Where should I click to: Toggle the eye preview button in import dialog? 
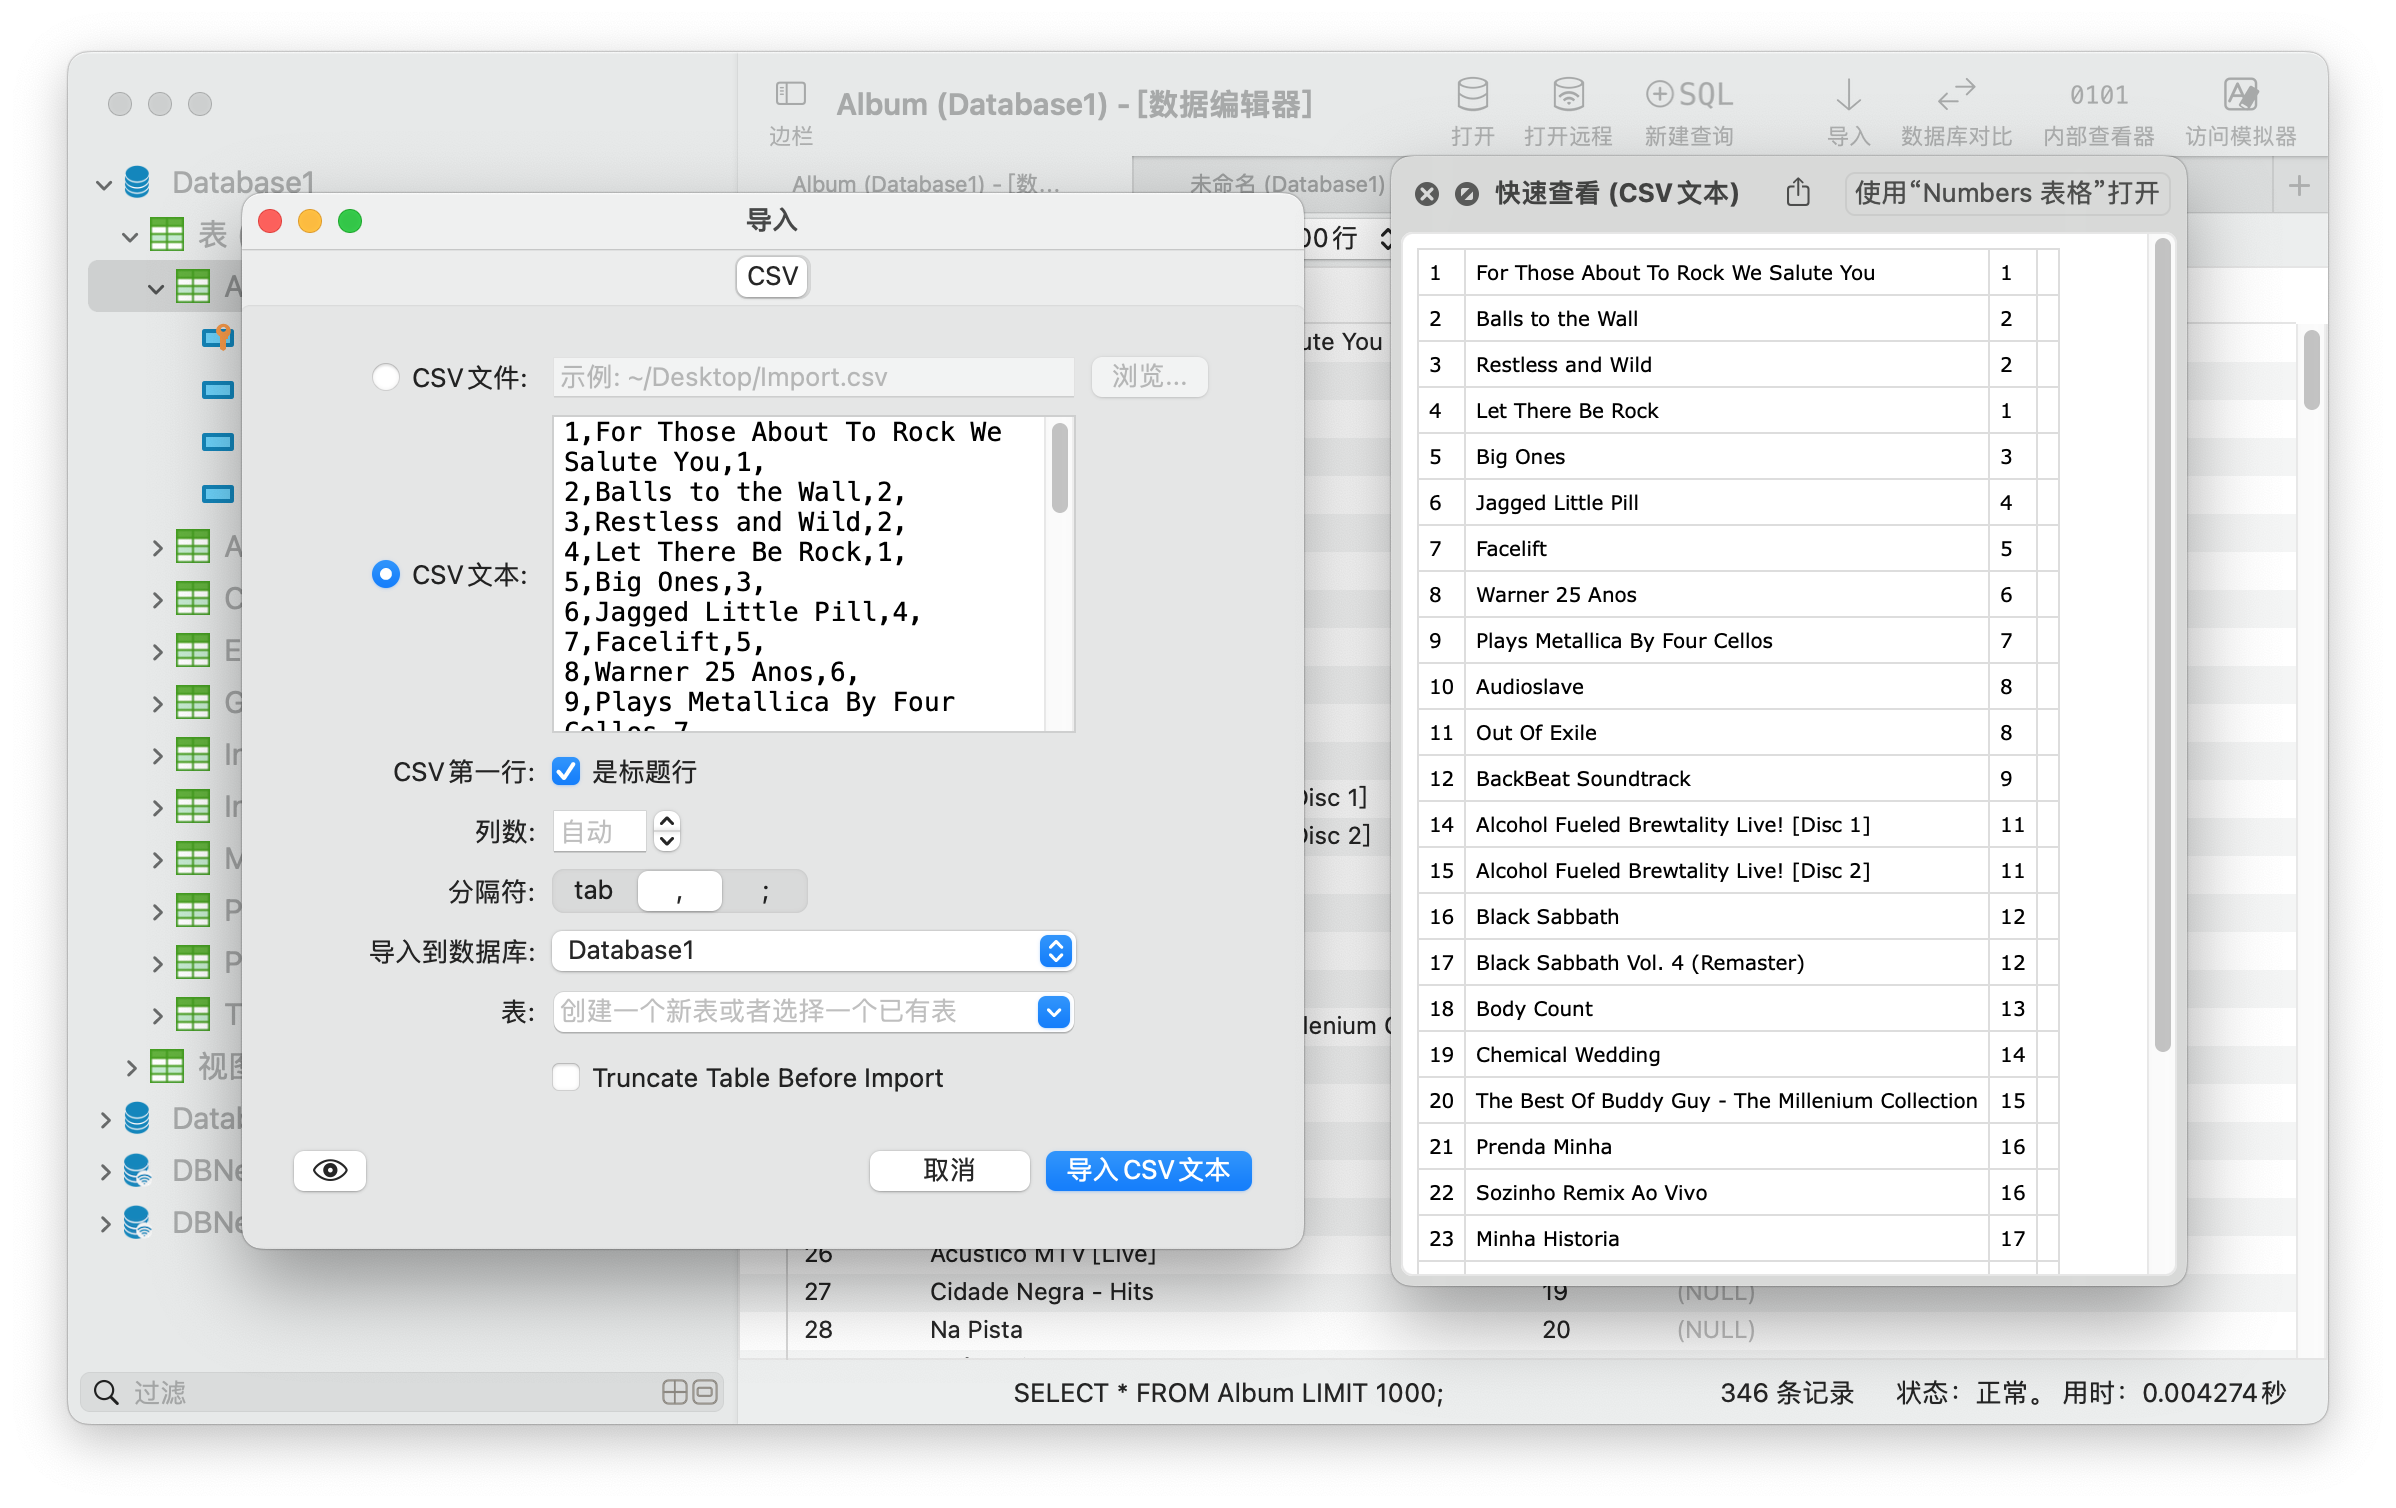pyautogui.click(x=330, y=1170)
